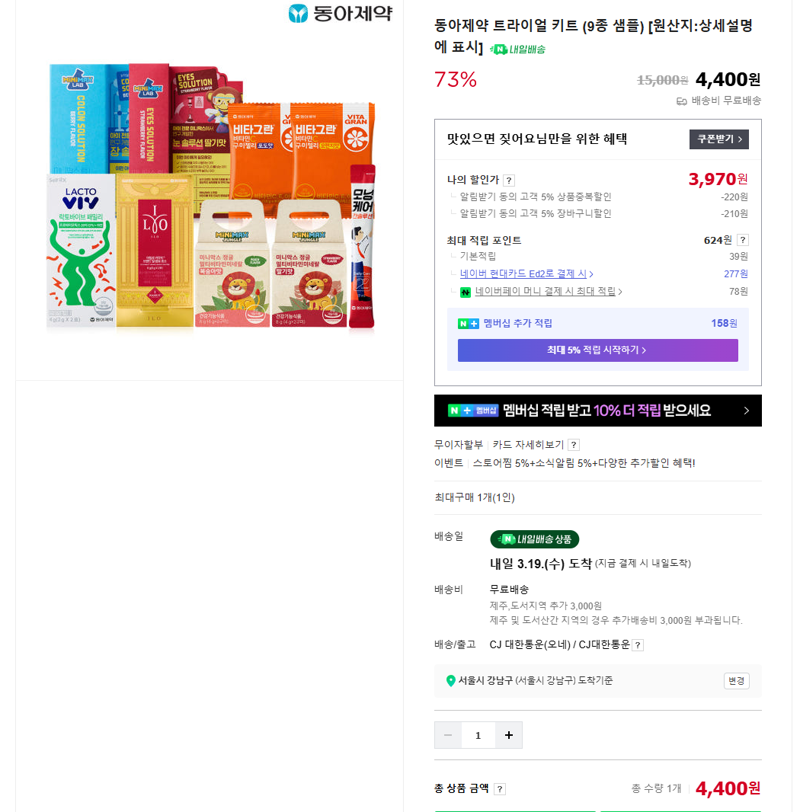This screenshot has width=800, height=812.
Task: Click the 내일배송 상품 green badge
Action: click(x=534, y=539)
